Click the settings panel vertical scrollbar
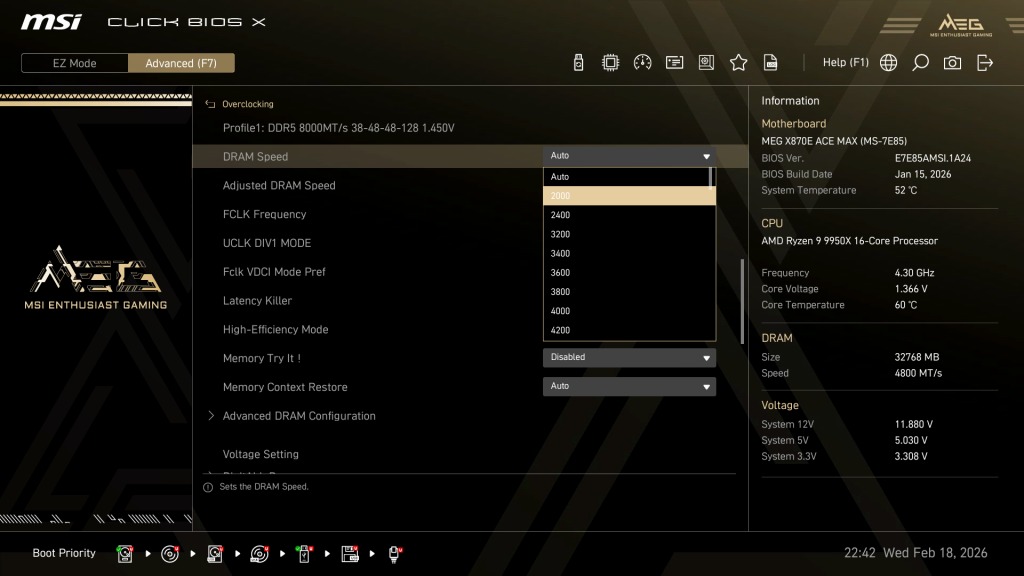This screenshot has height=576, width=1024. 742,301
